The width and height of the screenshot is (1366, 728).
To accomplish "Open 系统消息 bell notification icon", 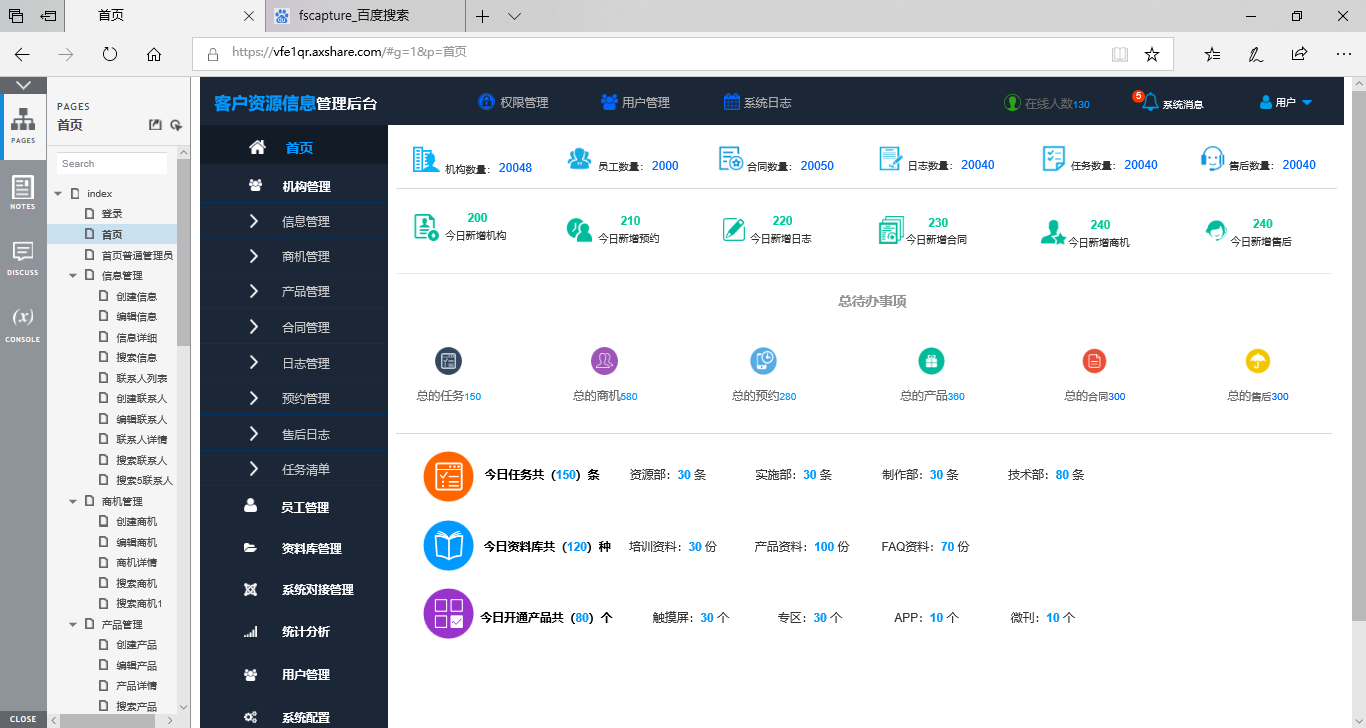I will click(x=1150, y=102).
